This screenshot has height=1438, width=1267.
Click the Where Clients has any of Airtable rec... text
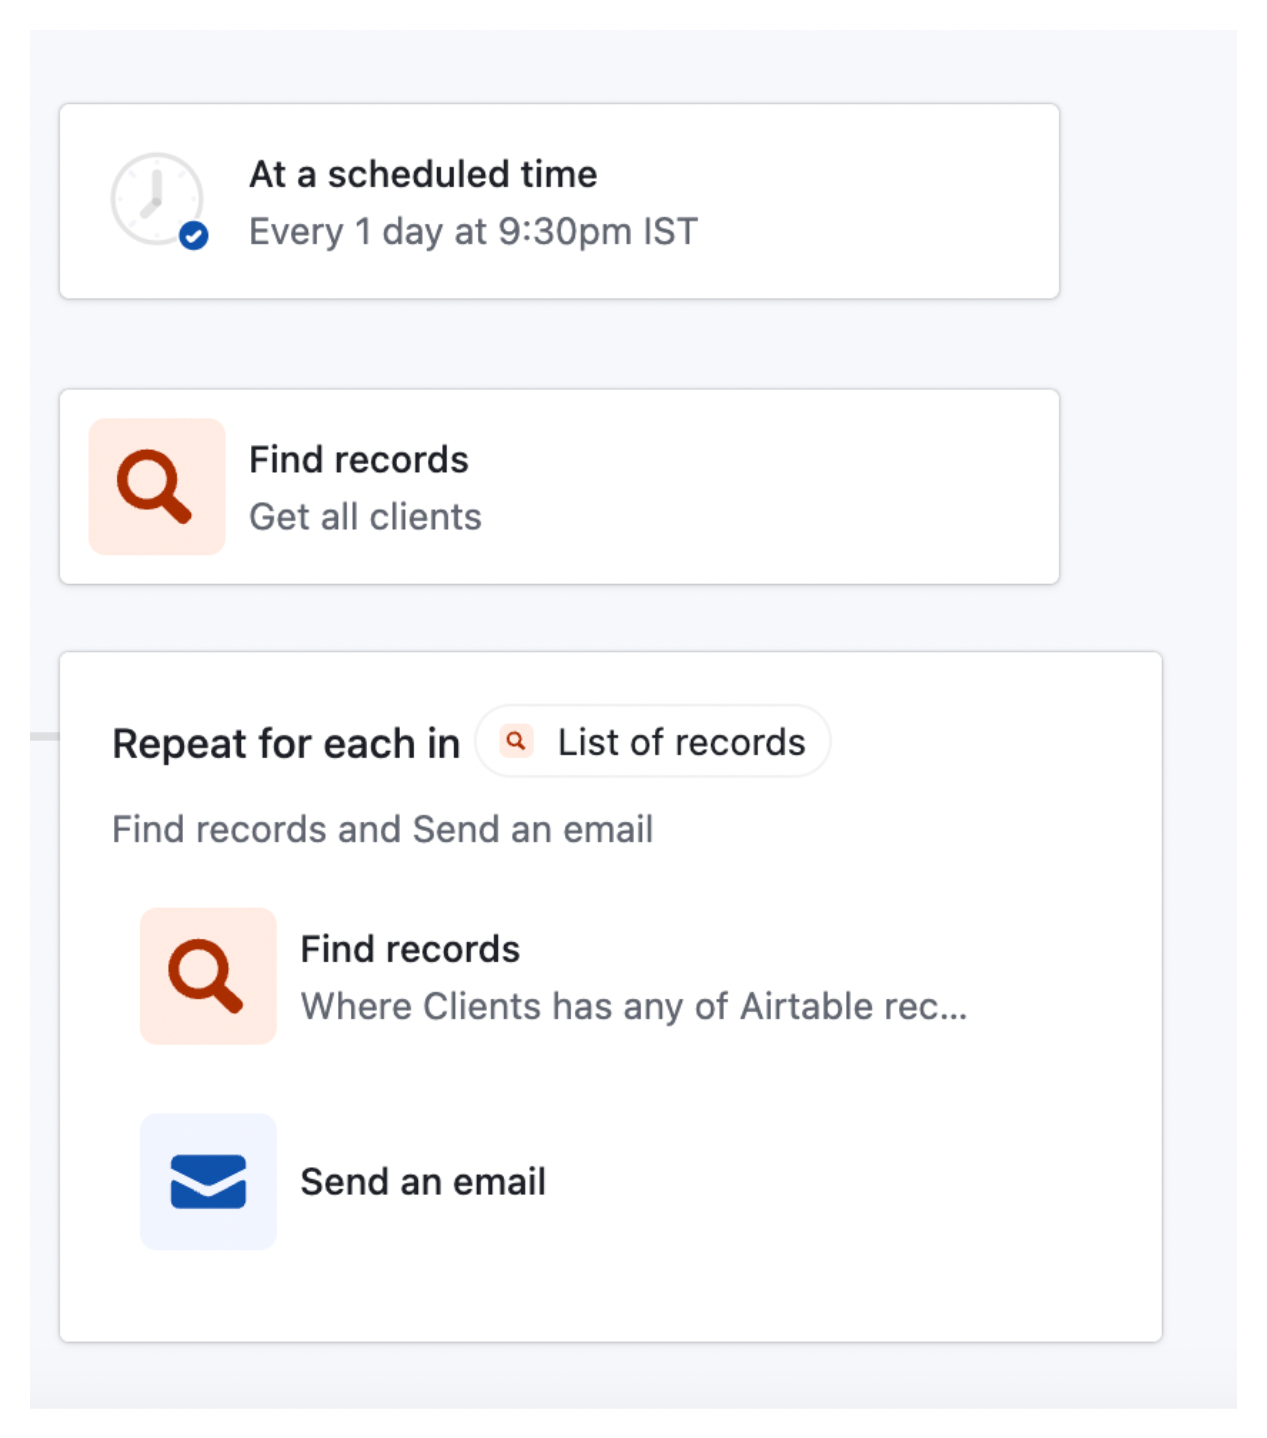pos(634,1006)
